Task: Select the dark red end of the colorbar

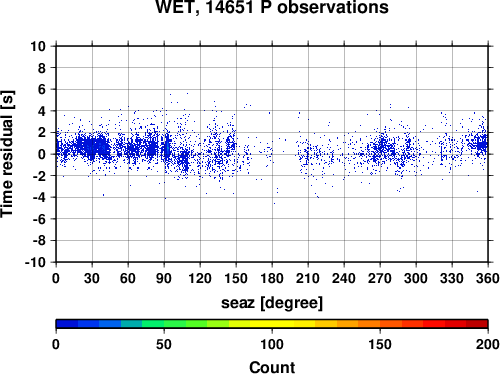Action: click(x=477, y=324)
